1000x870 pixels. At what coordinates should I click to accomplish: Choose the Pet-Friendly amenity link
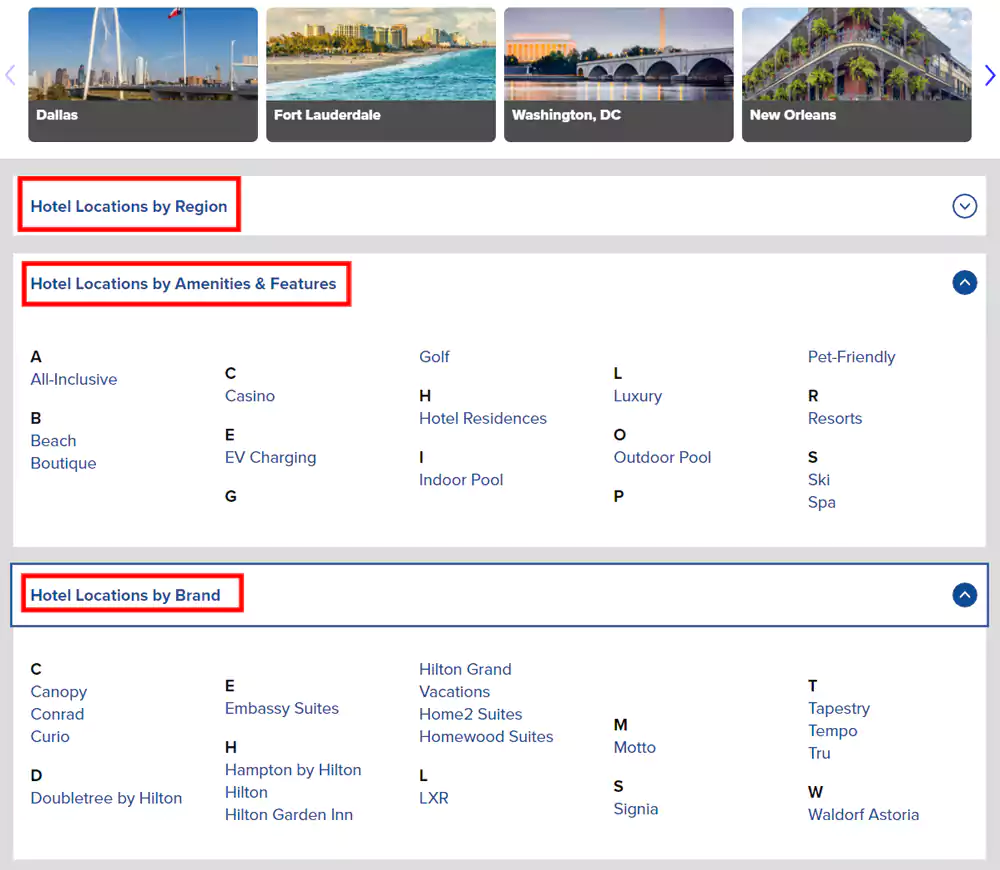tap(851, 357)
